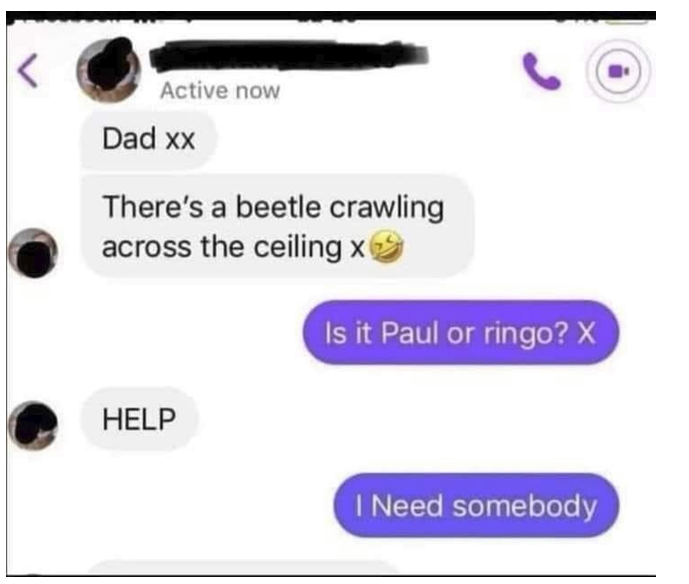The image size is (689, 584).
Task: Tap the laughing emoji in beetle message
Action: (386, 246)
